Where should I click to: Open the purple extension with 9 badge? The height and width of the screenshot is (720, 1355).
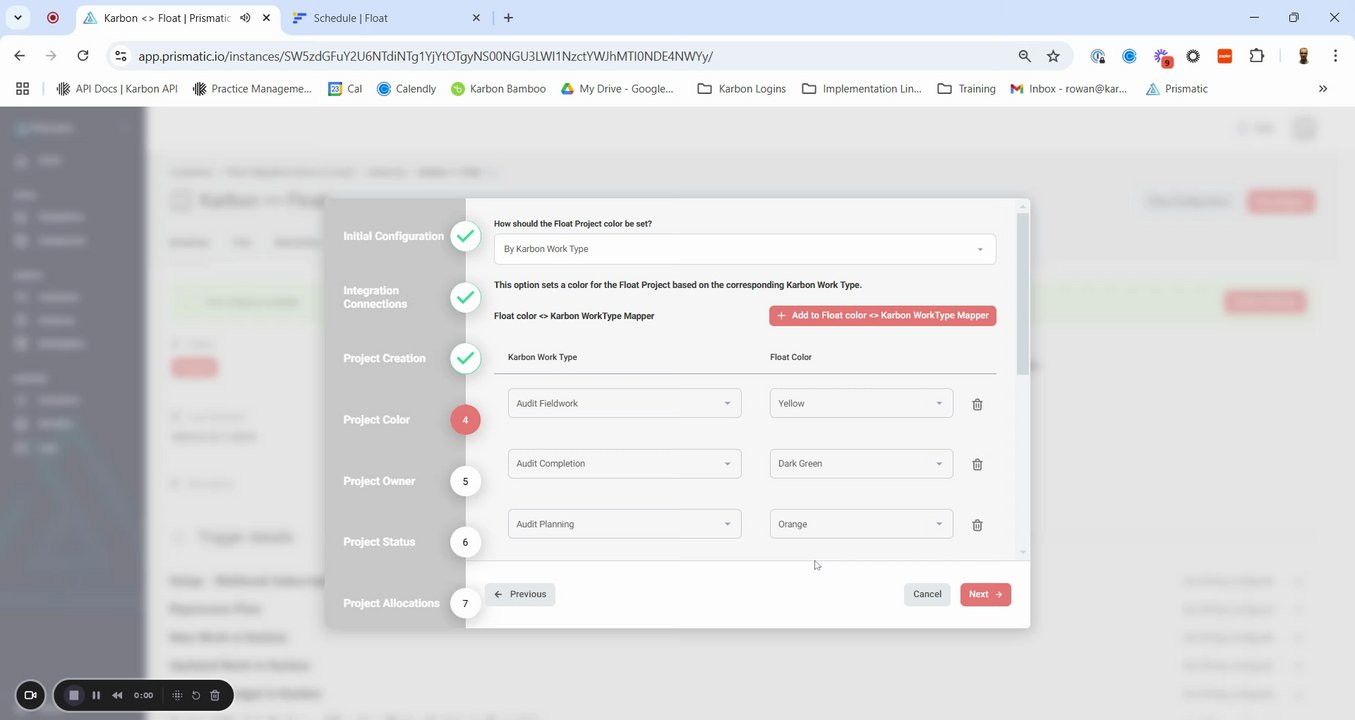coord(1162,57)
